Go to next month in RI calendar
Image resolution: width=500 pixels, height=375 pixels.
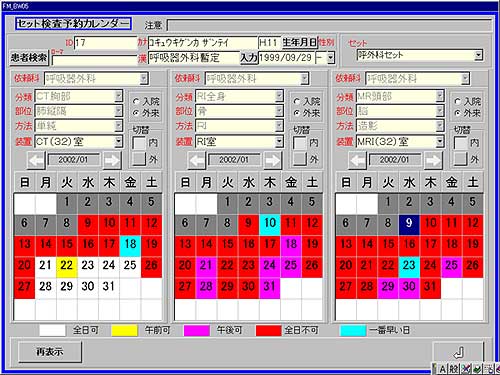tap(273, 160)
